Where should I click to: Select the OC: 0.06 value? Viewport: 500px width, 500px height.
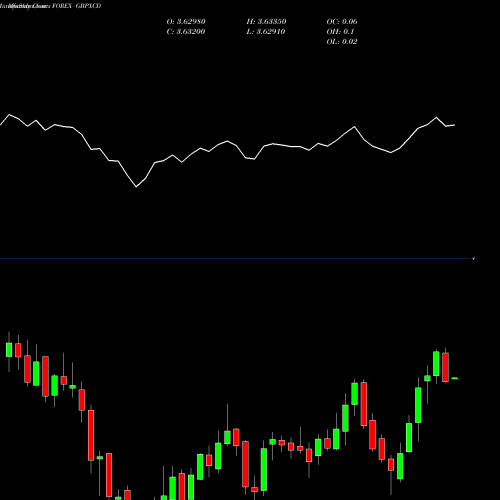[x=342, y=22]
